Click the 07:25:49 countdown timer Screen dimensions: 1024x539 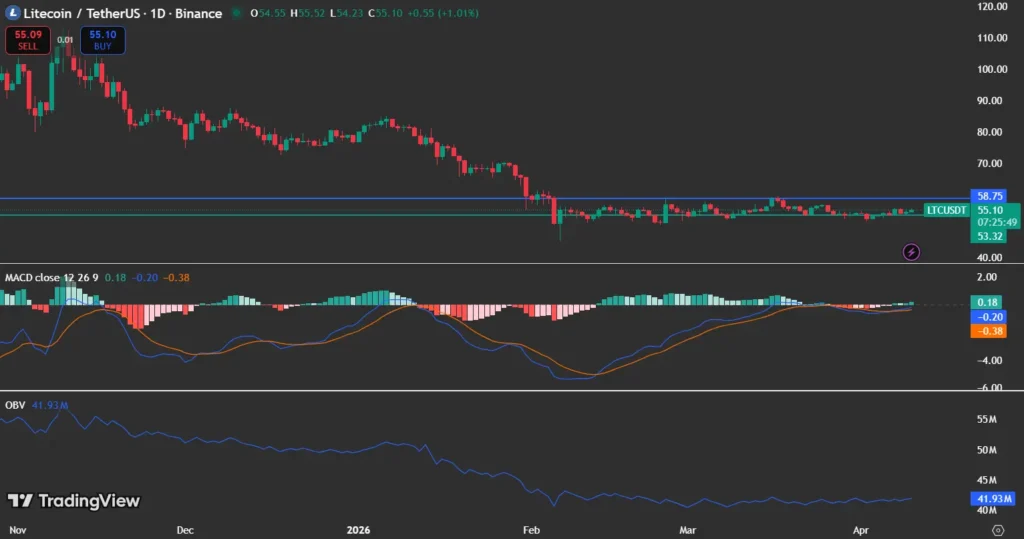point(997,223)
